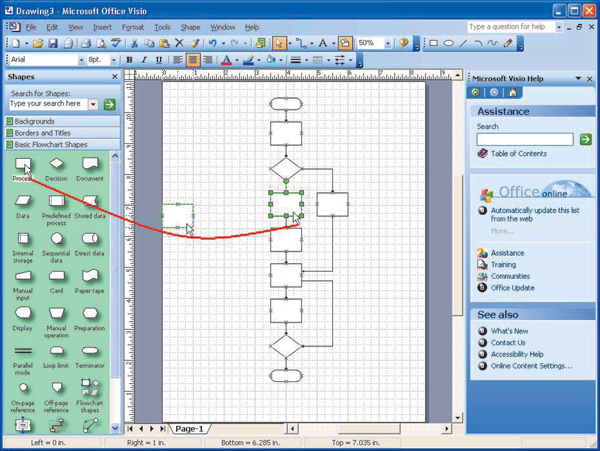This screenshot has height=451, width=600.
Task: Open the zoom level dropdown
Action: coord(387,44)
